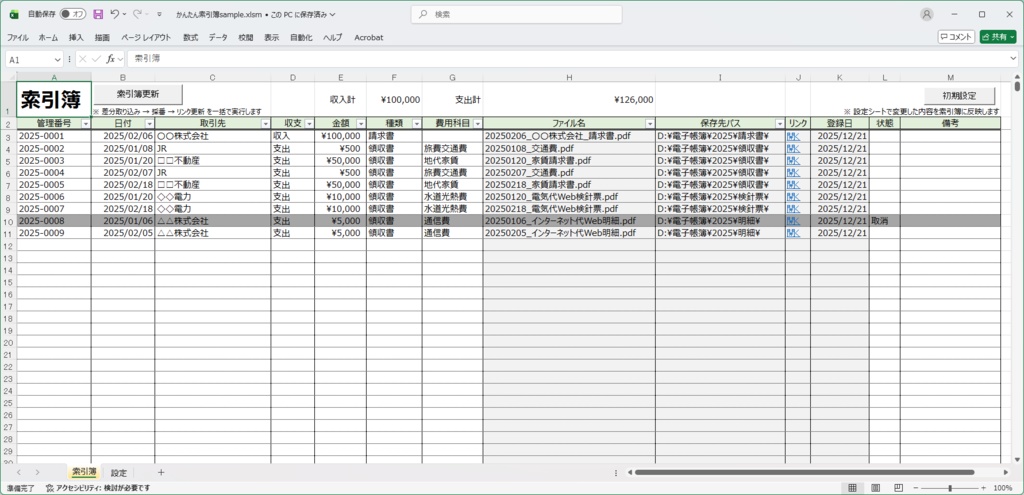Click the 初期設定 button
The height and width of the screenshot is (495, 1024).
[959, 96]
